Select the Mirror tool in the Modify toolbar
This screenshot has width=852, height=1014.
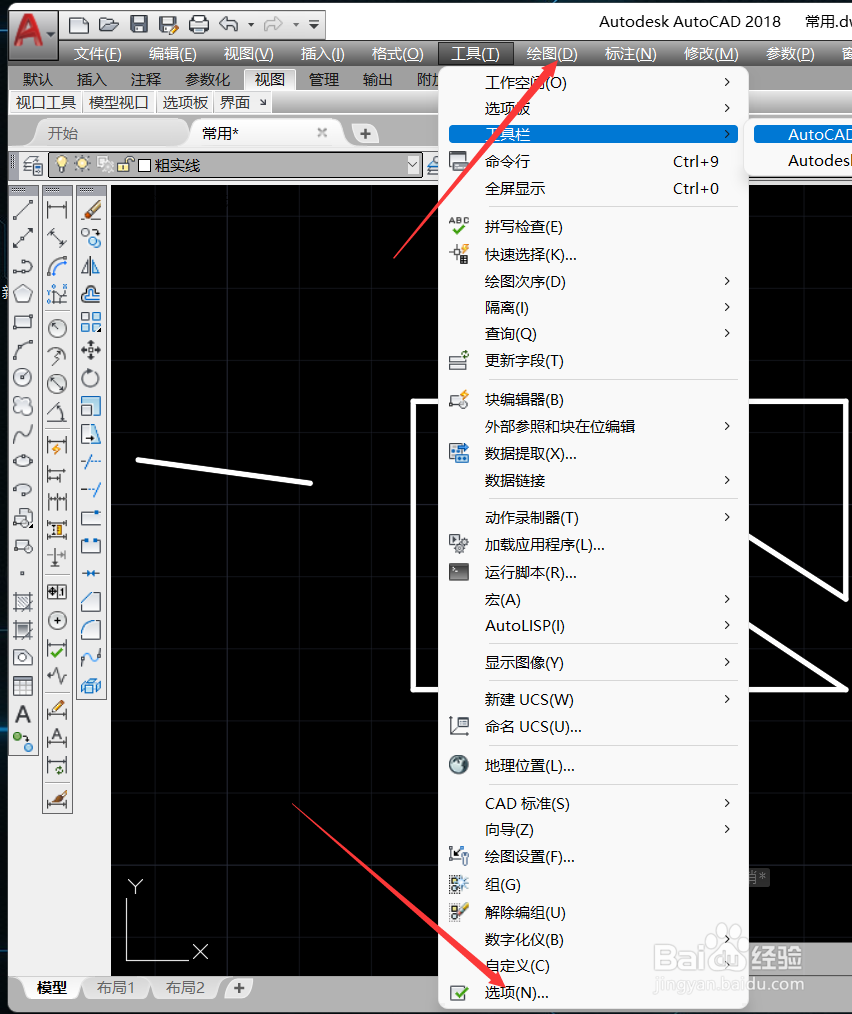pos(92,265)
